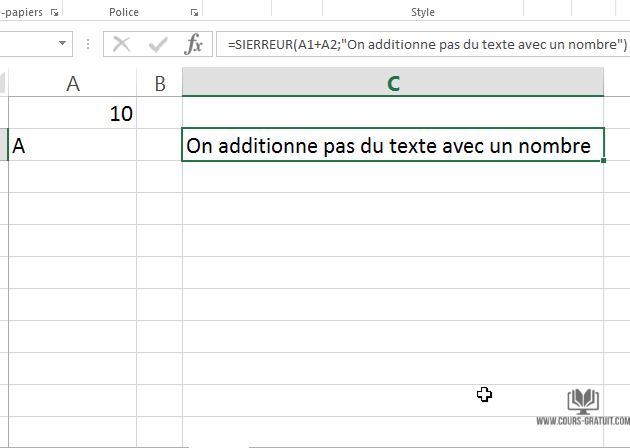Select empty cell B1
Screen dimensions: 630x448
(159, 114)
